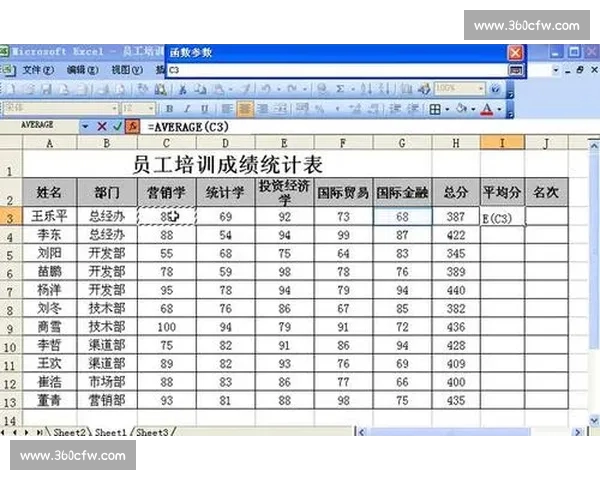The height and width of the screenshot is (480, 600).
Task: Switch to the Sheet1 tab
Action: [110, 432]
